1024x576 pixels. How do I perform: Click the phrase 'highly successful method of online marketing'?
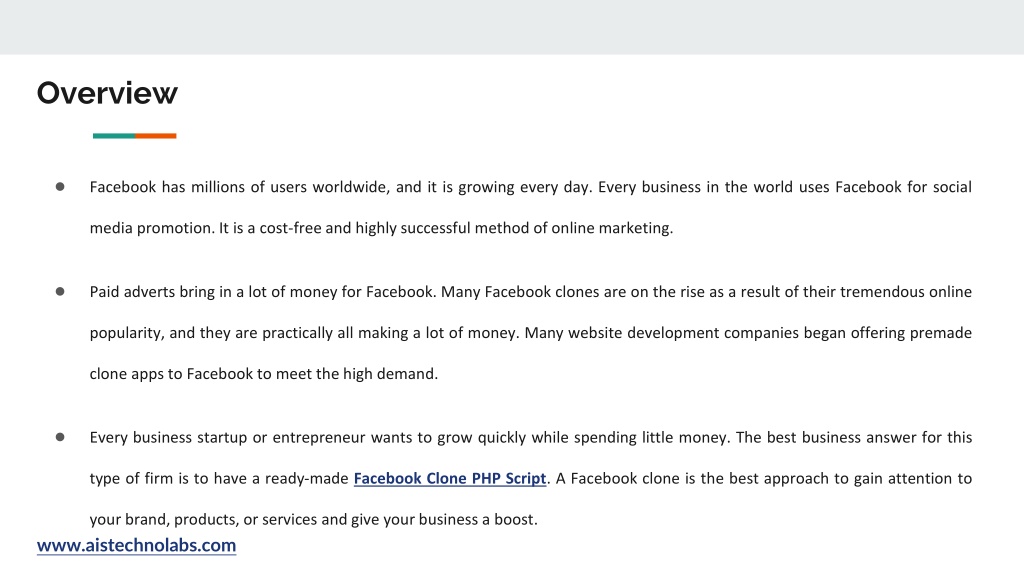514,228
